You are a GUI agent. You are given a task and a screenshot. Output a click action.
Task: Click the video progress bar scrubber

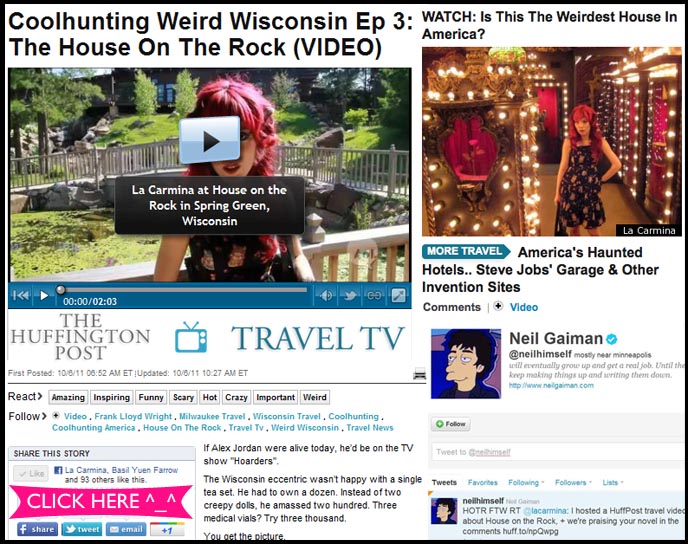[61, 290]
